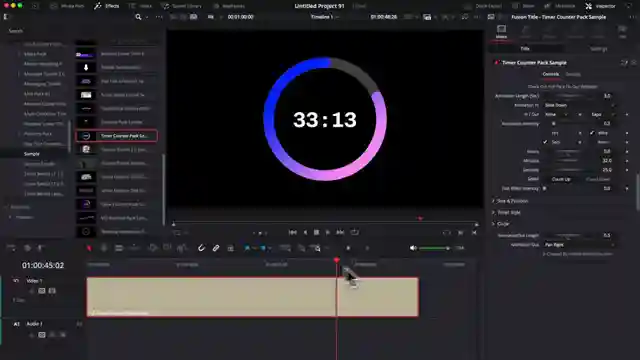Toggle the Inspector panel
Image resolution: width=640 pixels, height=360 pixels.
coord(600,6)
